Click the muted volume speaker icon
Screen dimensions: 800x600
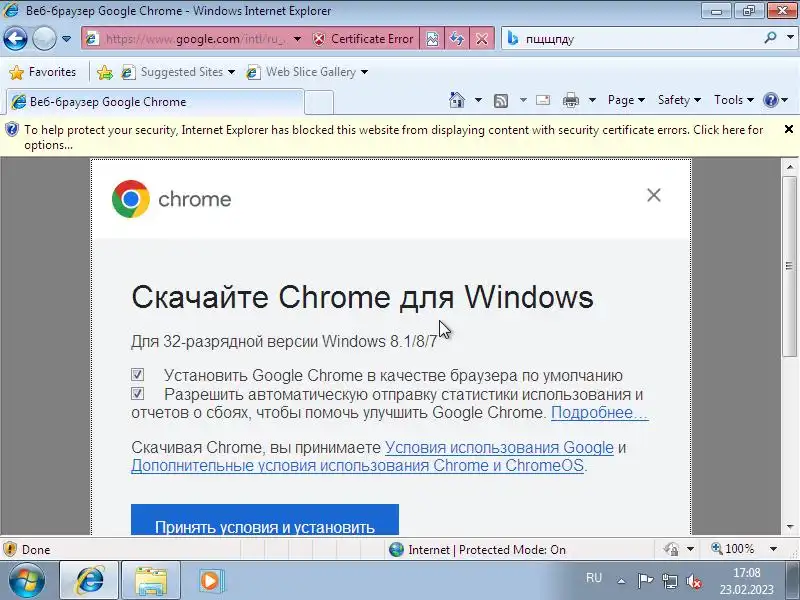694,581
